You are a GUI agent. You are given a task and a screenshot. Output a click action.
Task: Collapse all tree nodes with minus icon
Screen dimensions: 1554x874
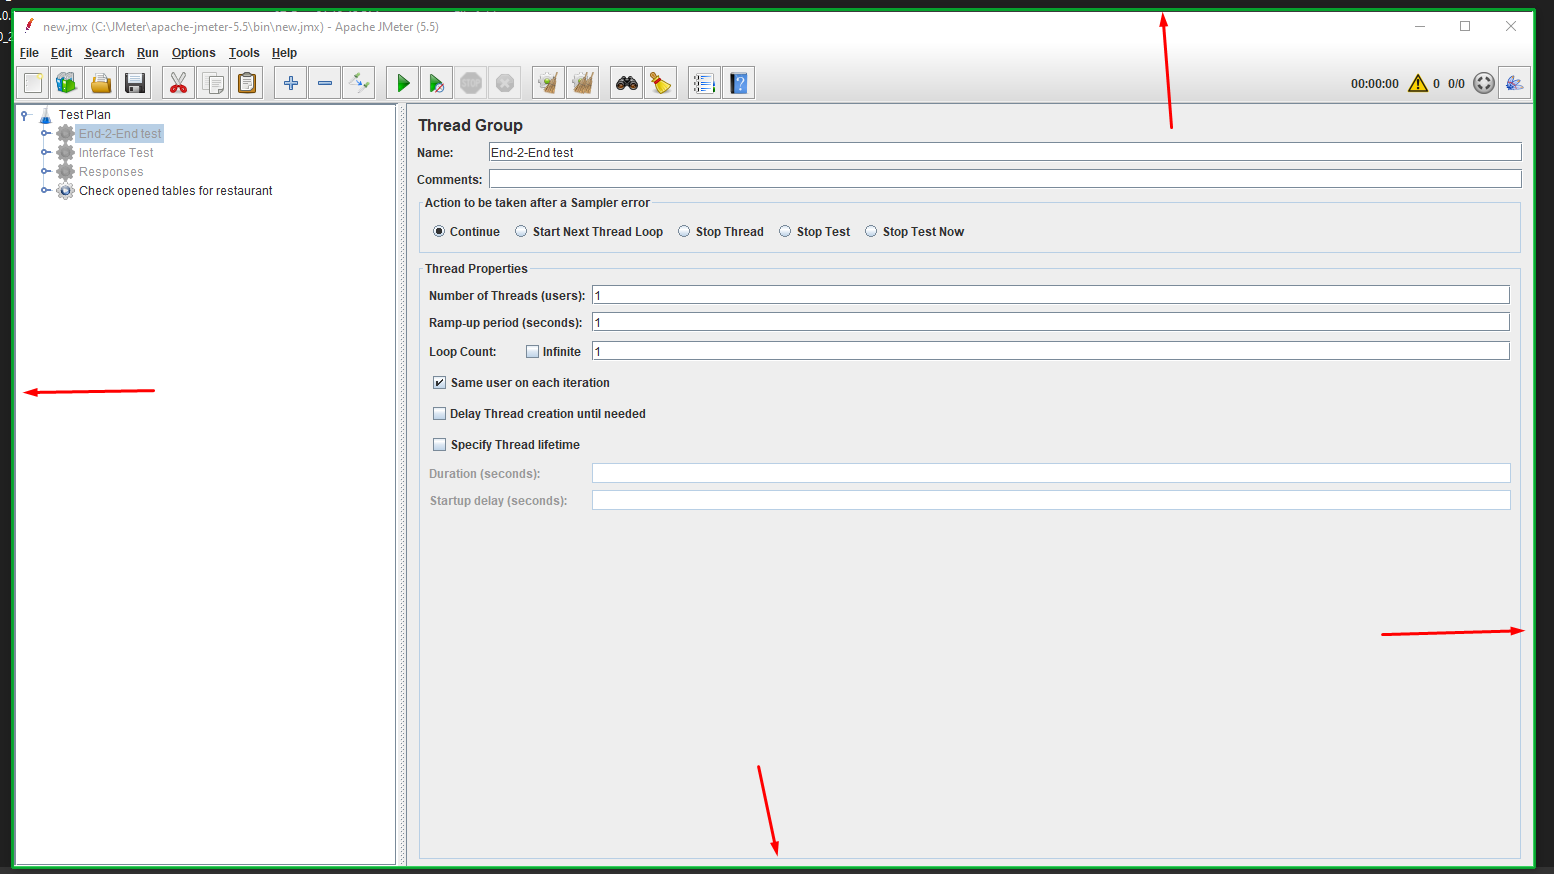click(324, 83)
